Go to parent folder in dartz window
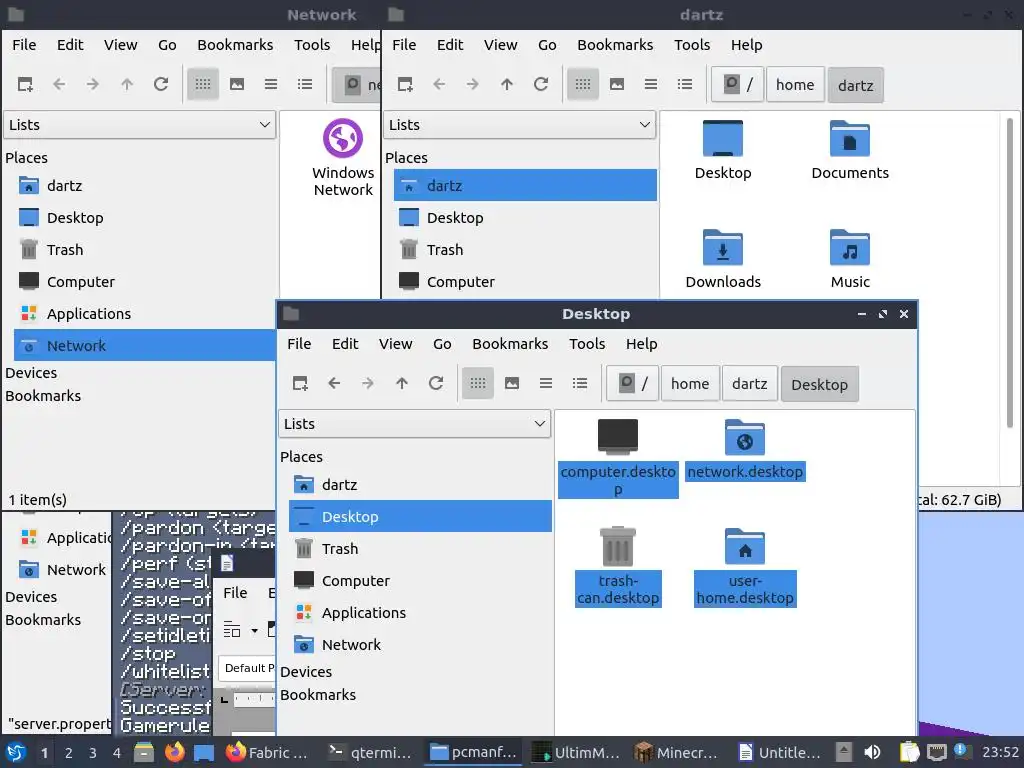The width and height of the screenshot is (1024, 768). click(x=507, y=84)
